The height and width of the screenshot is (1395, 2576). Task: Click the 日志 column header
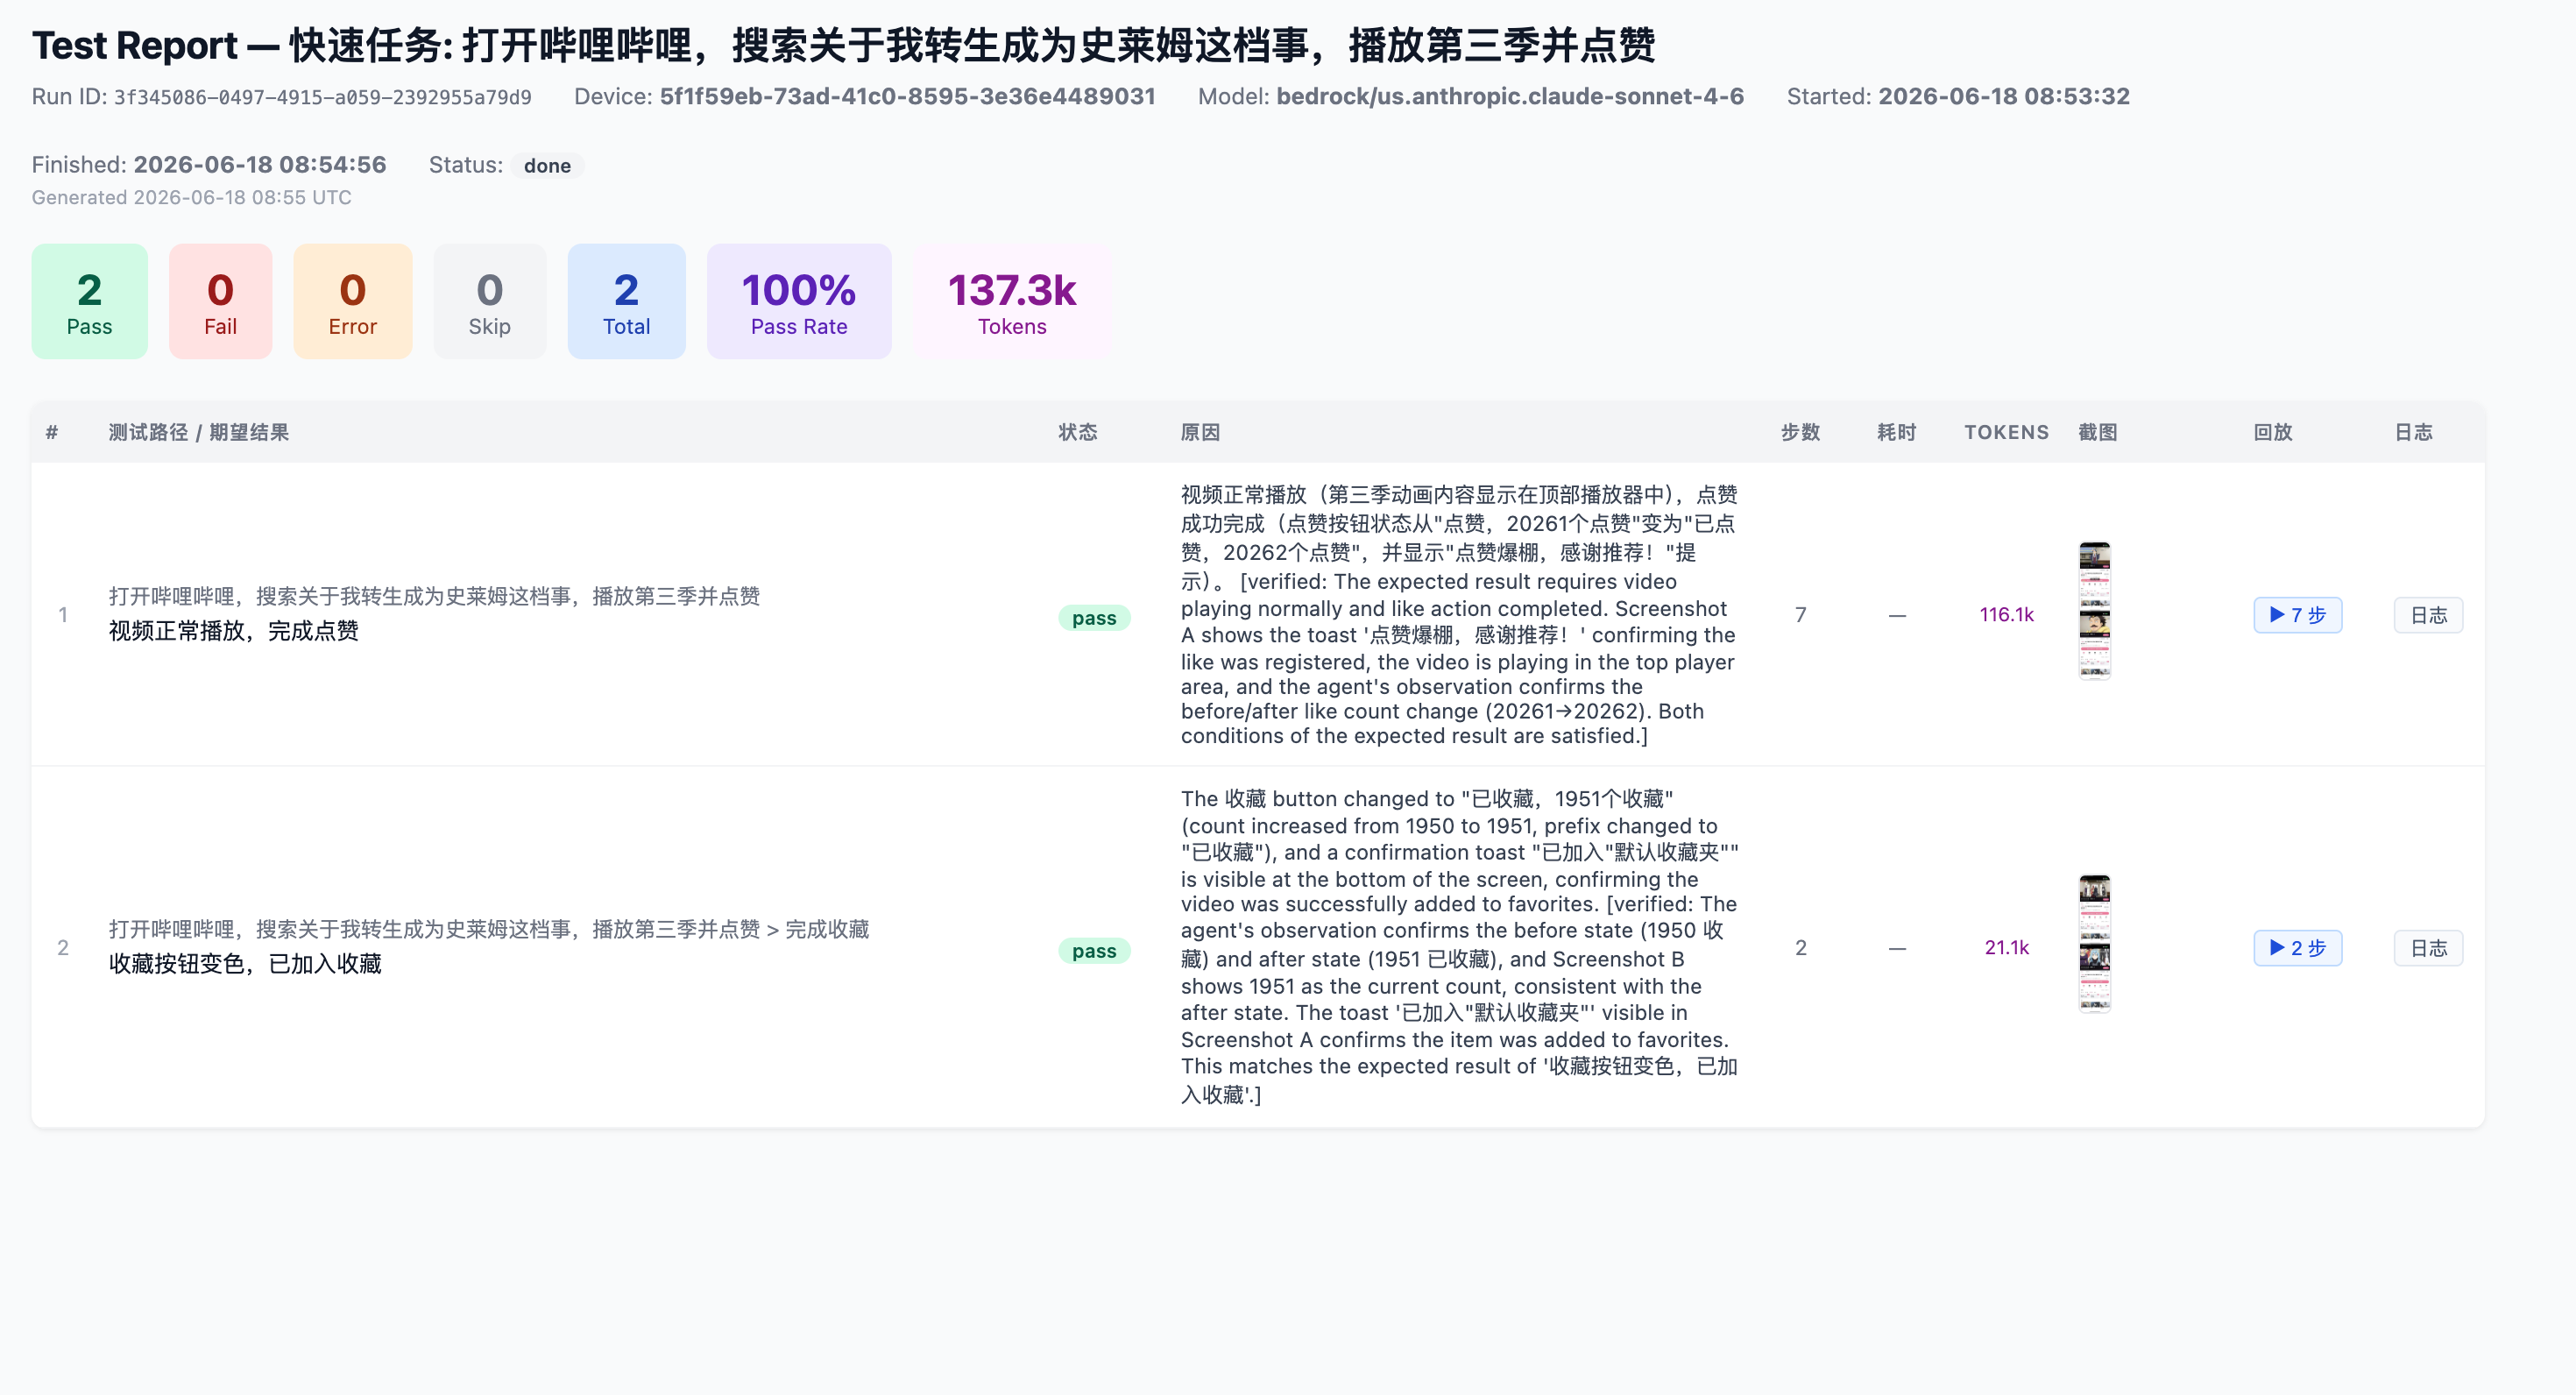2413,432
